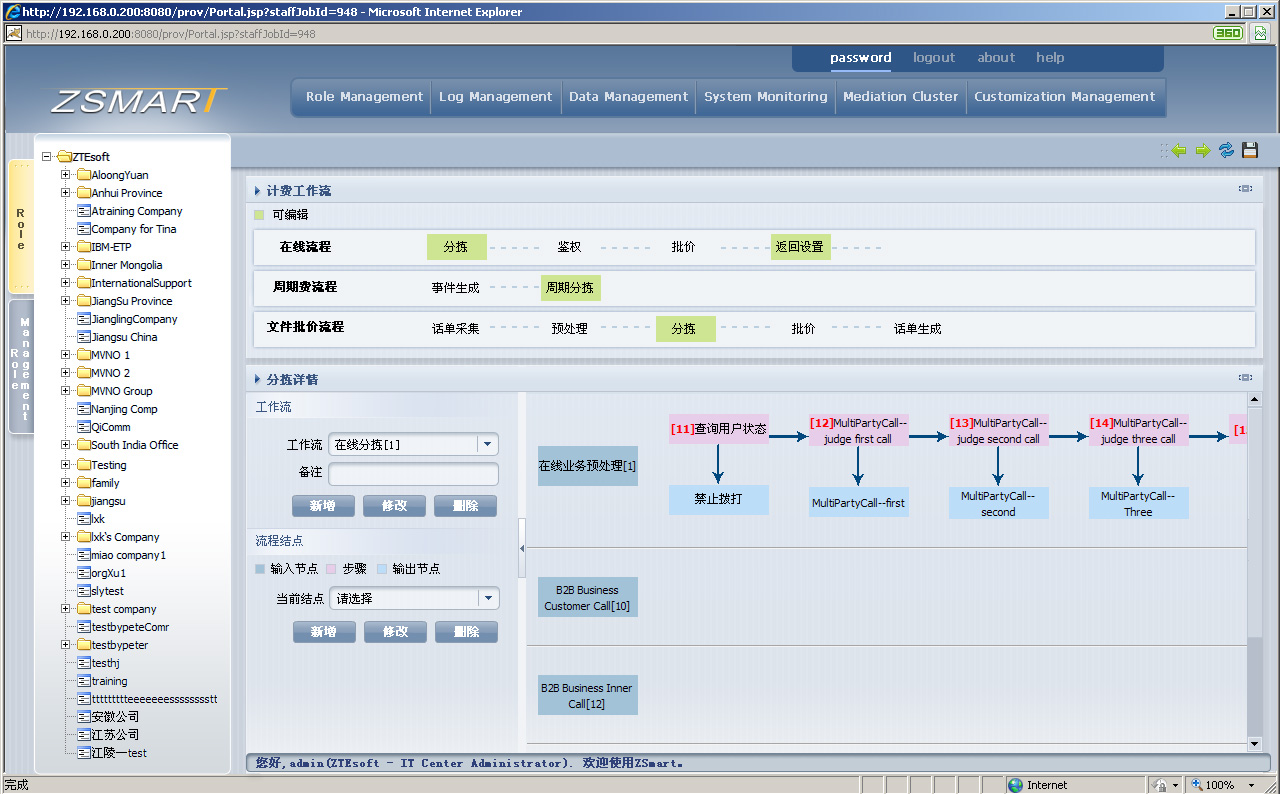Open the Data Management menu
The width and height of the screenshot is (1280, 794).
pos(628,97)
